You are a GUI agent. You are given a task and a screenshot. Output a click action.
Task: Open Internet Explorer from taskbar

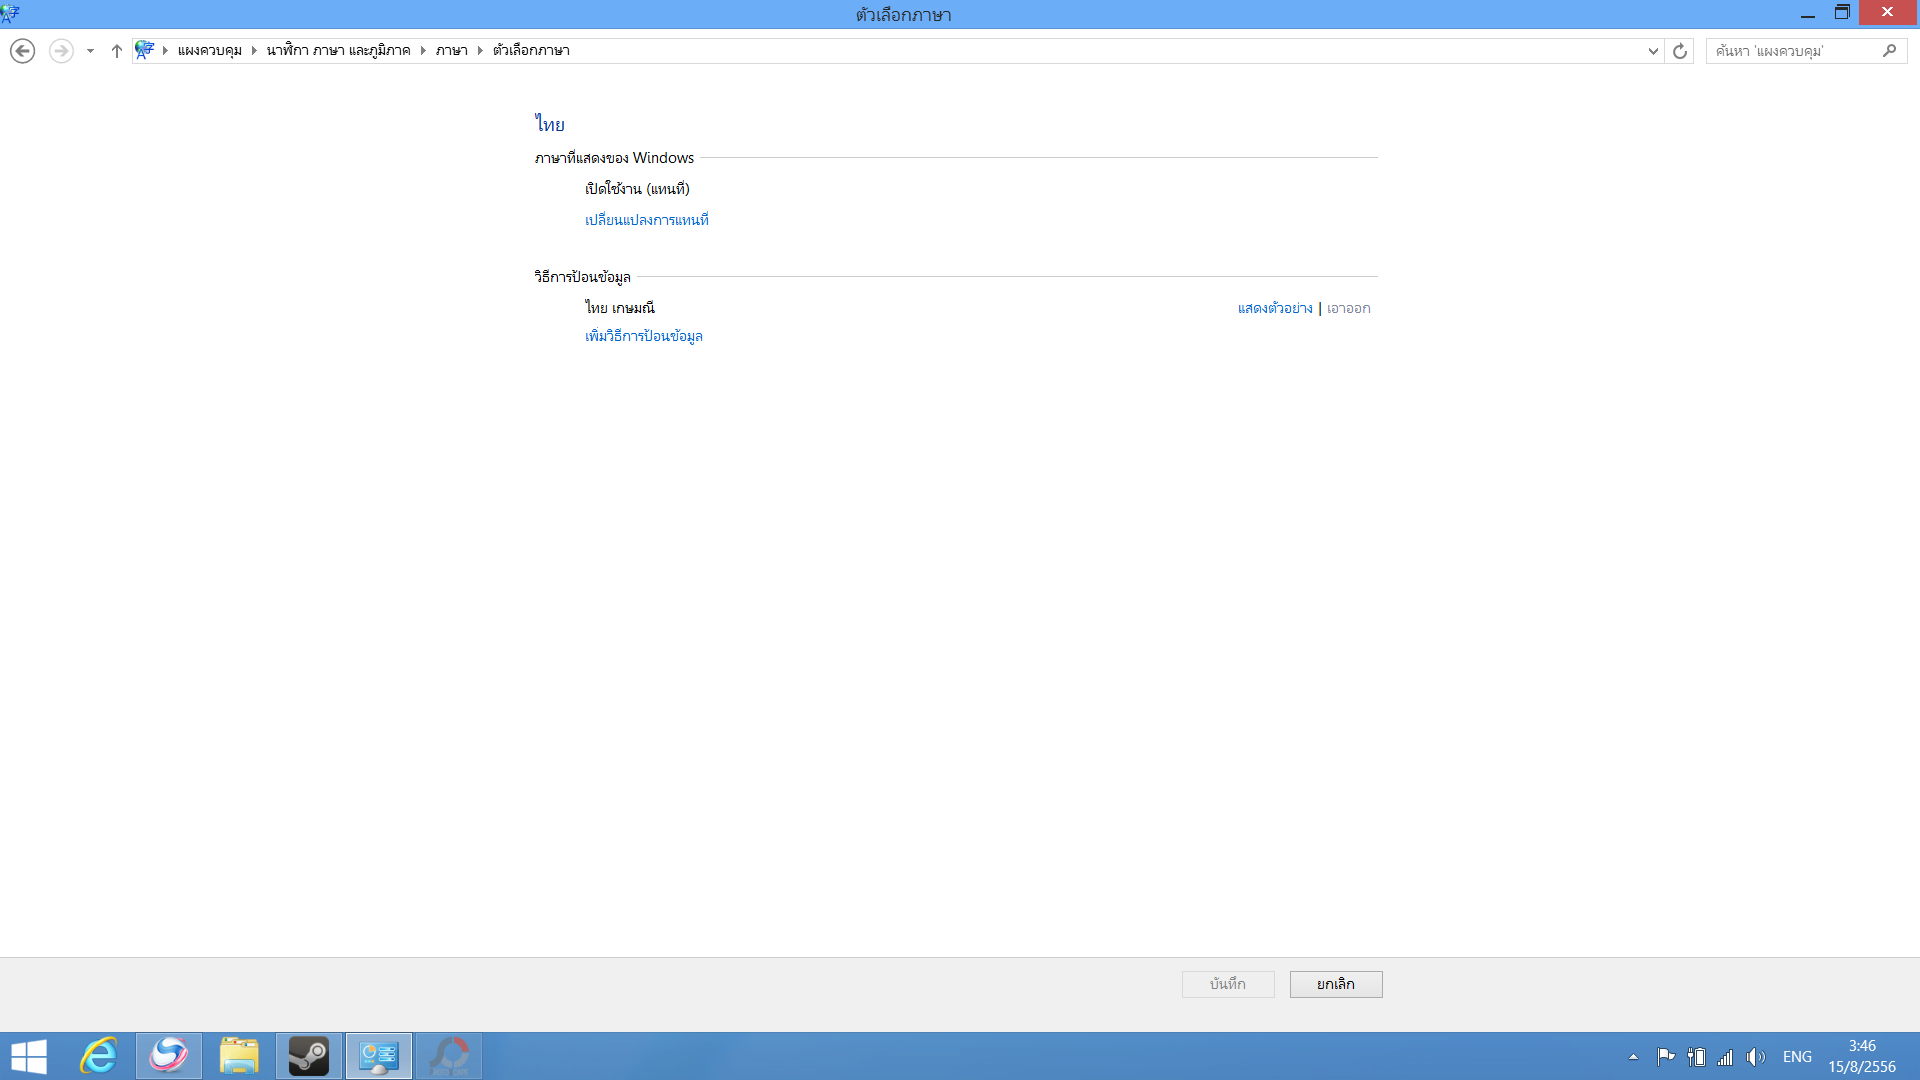coord(99,1056)
